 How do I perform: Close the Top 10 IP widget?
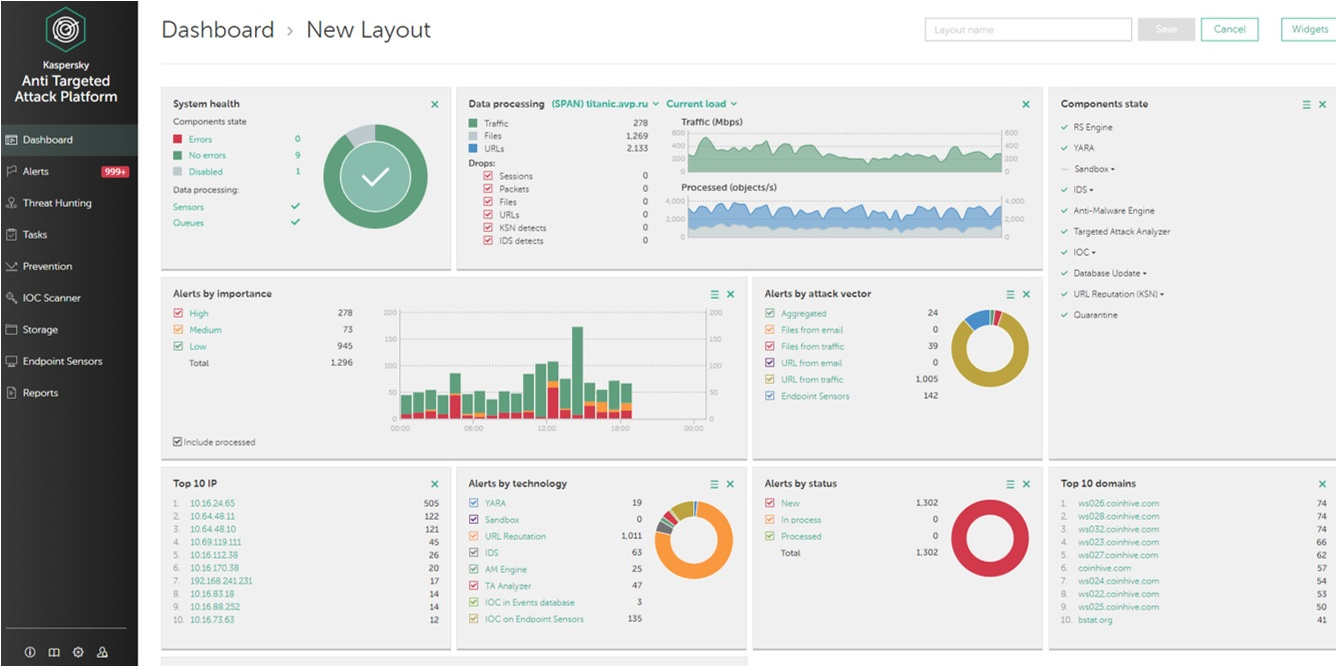pos(434,484)
